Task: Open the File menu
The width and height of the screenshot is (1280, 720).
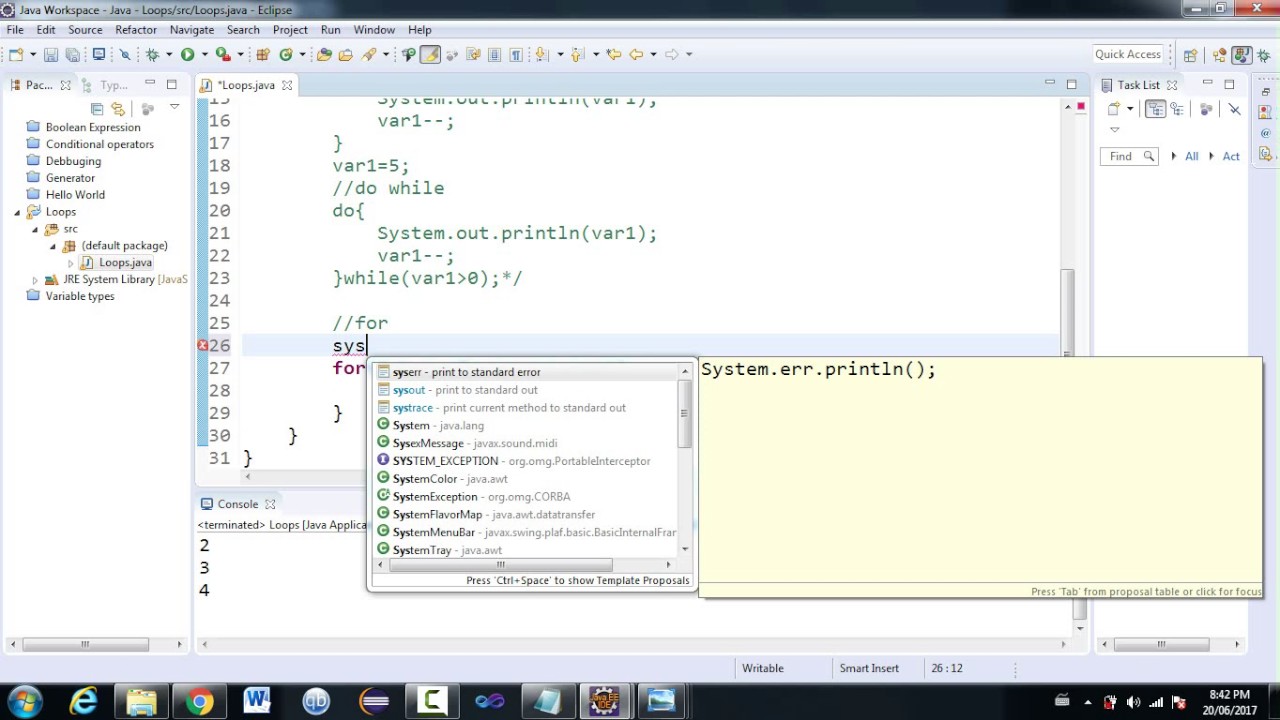Action: [15, 30]
